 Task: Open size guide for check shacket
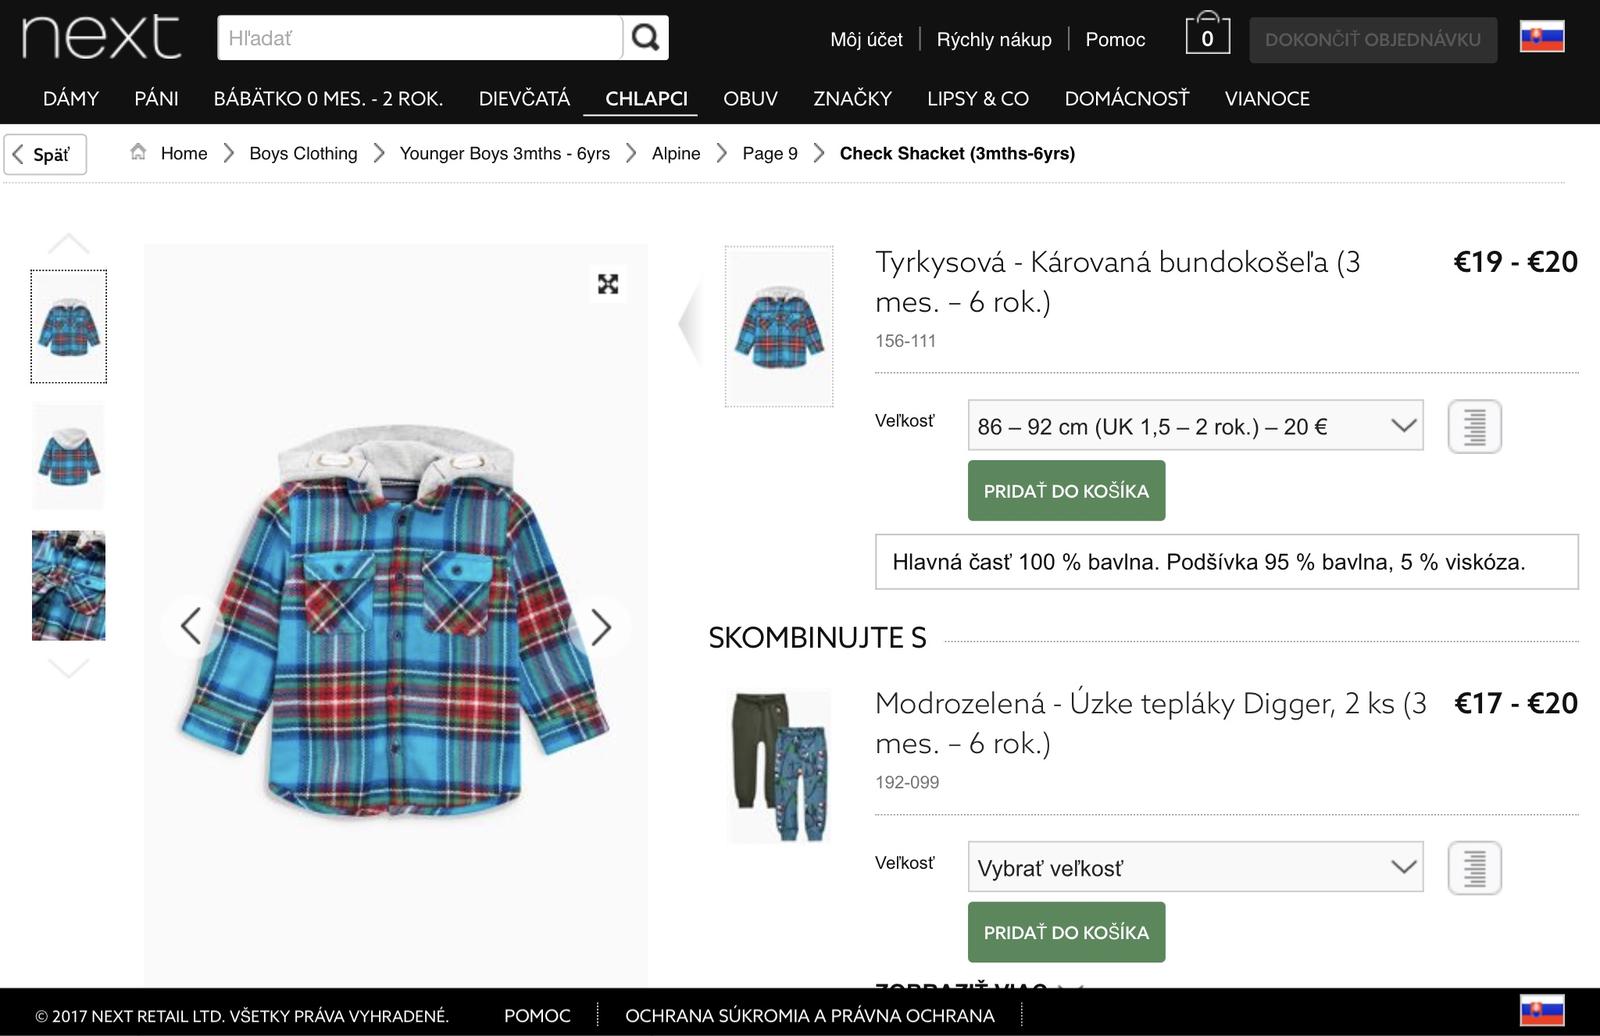click(1474, 426)
